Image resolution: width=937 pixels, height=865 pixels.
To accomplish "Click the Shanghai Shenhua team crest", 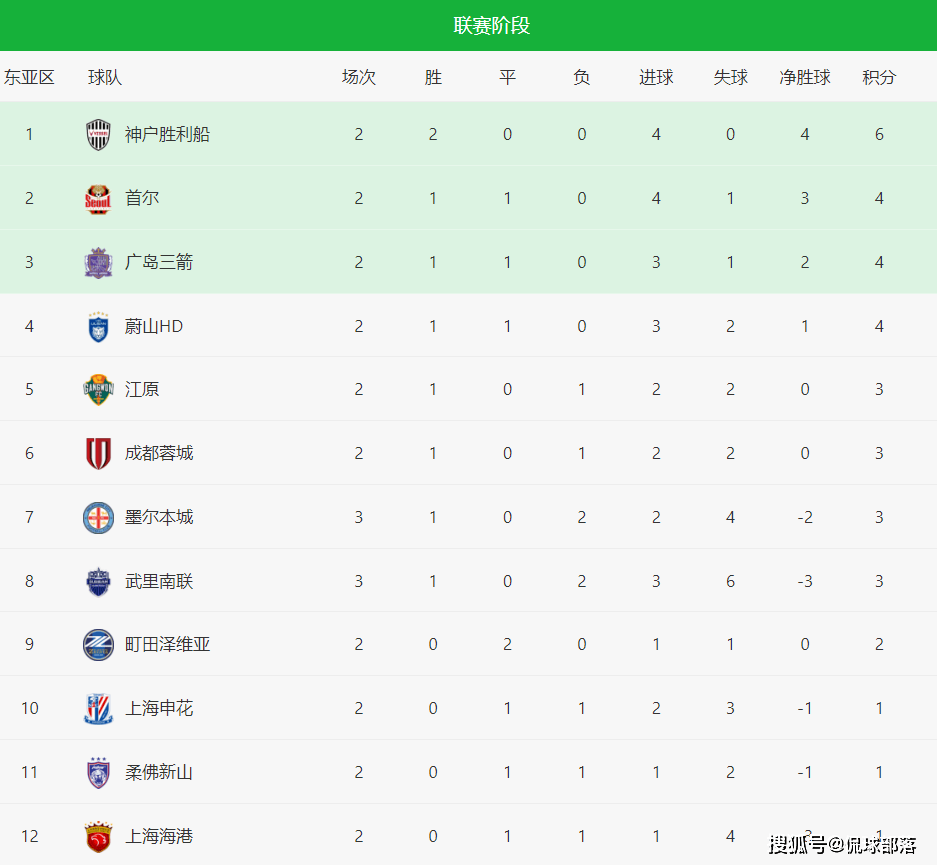I will tap(98, 708).
